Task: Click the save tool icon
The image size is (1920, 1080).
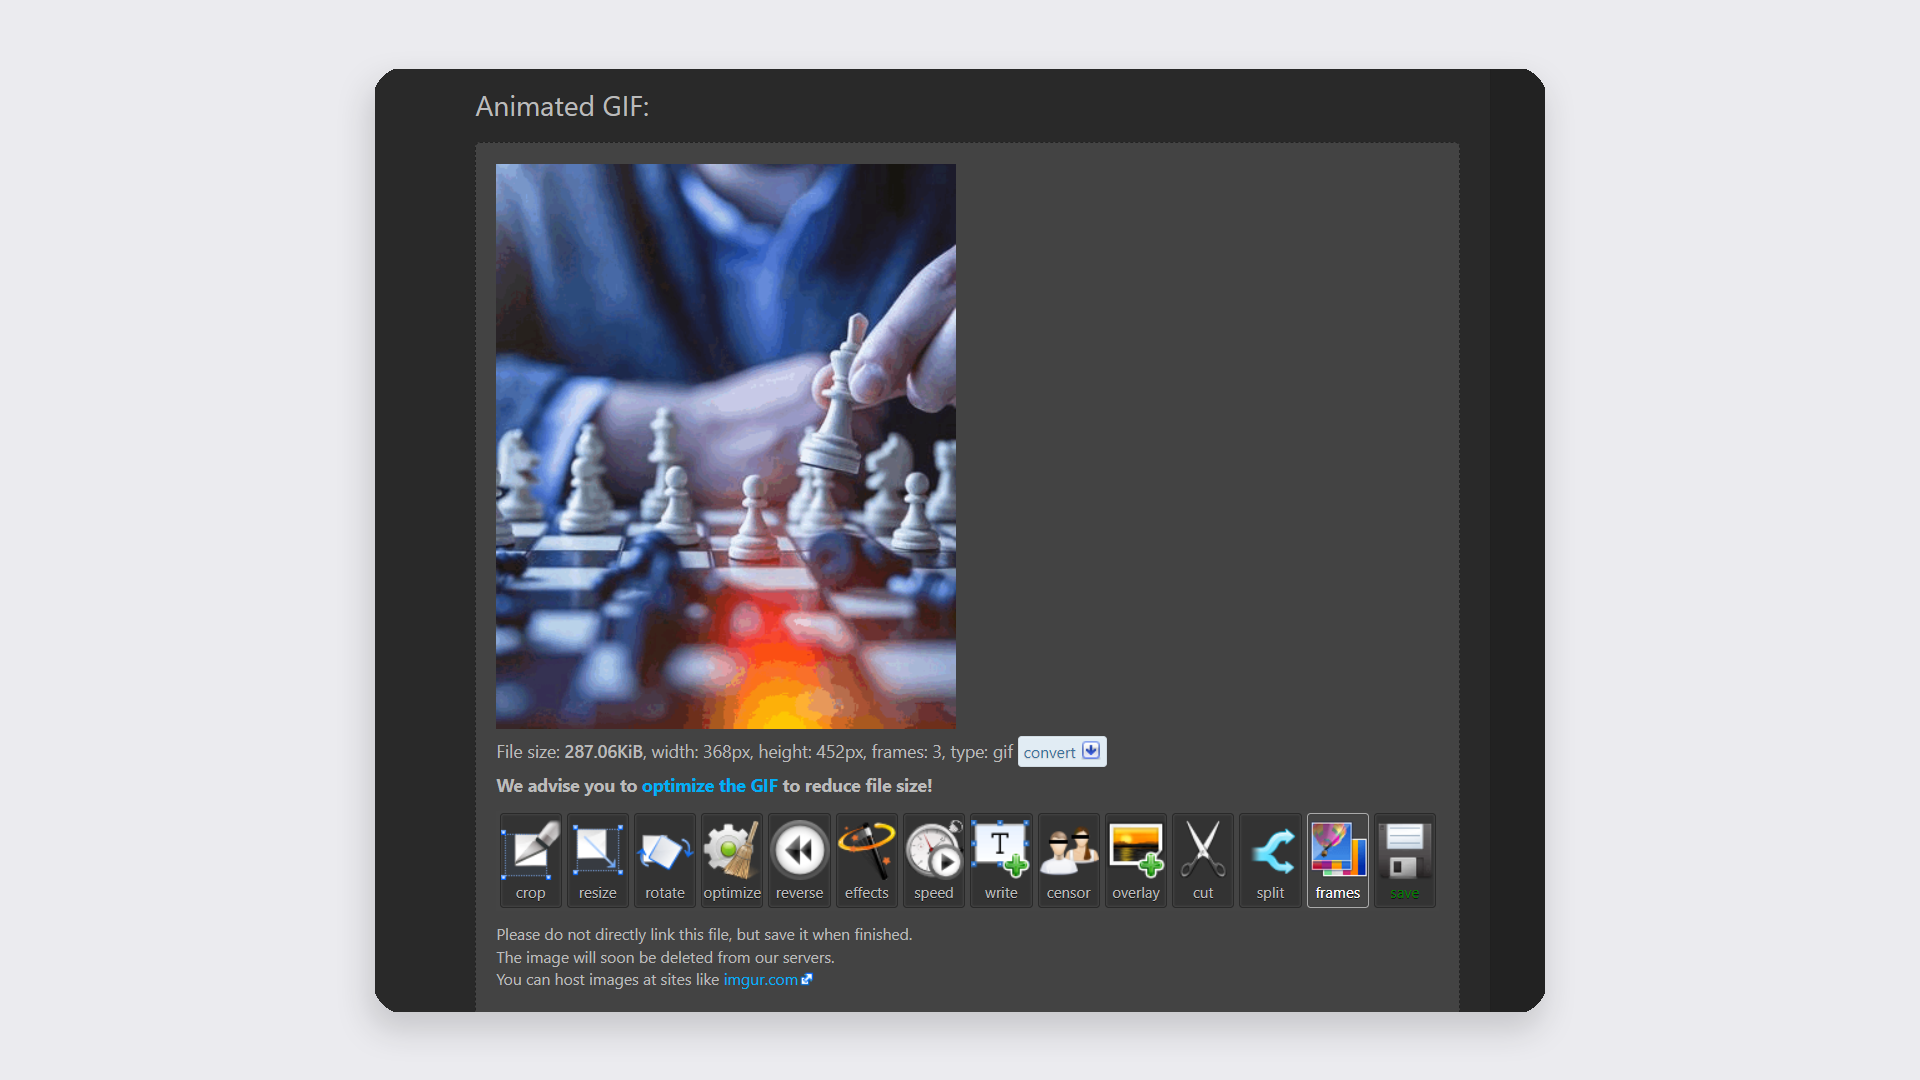Action: click(1403, 858)
